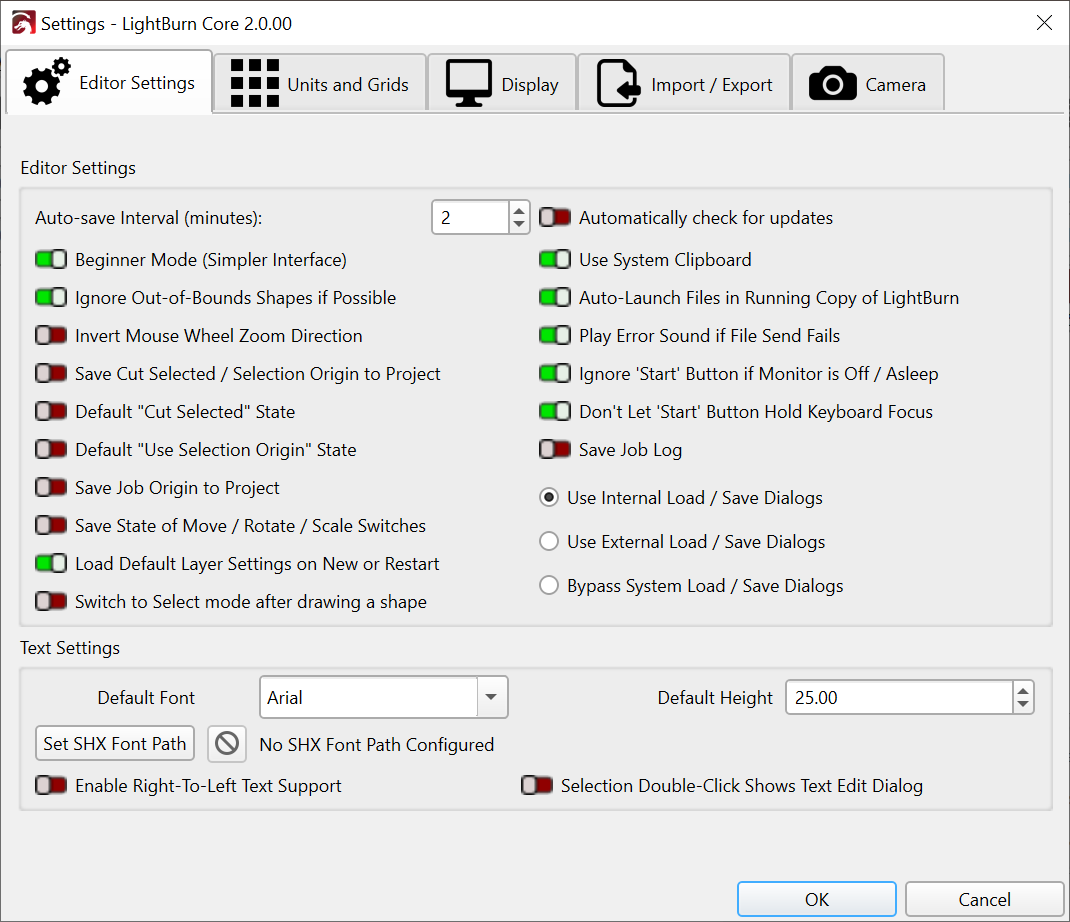Click the OK button
1070x922 pixels.
[x=816, y=899]
